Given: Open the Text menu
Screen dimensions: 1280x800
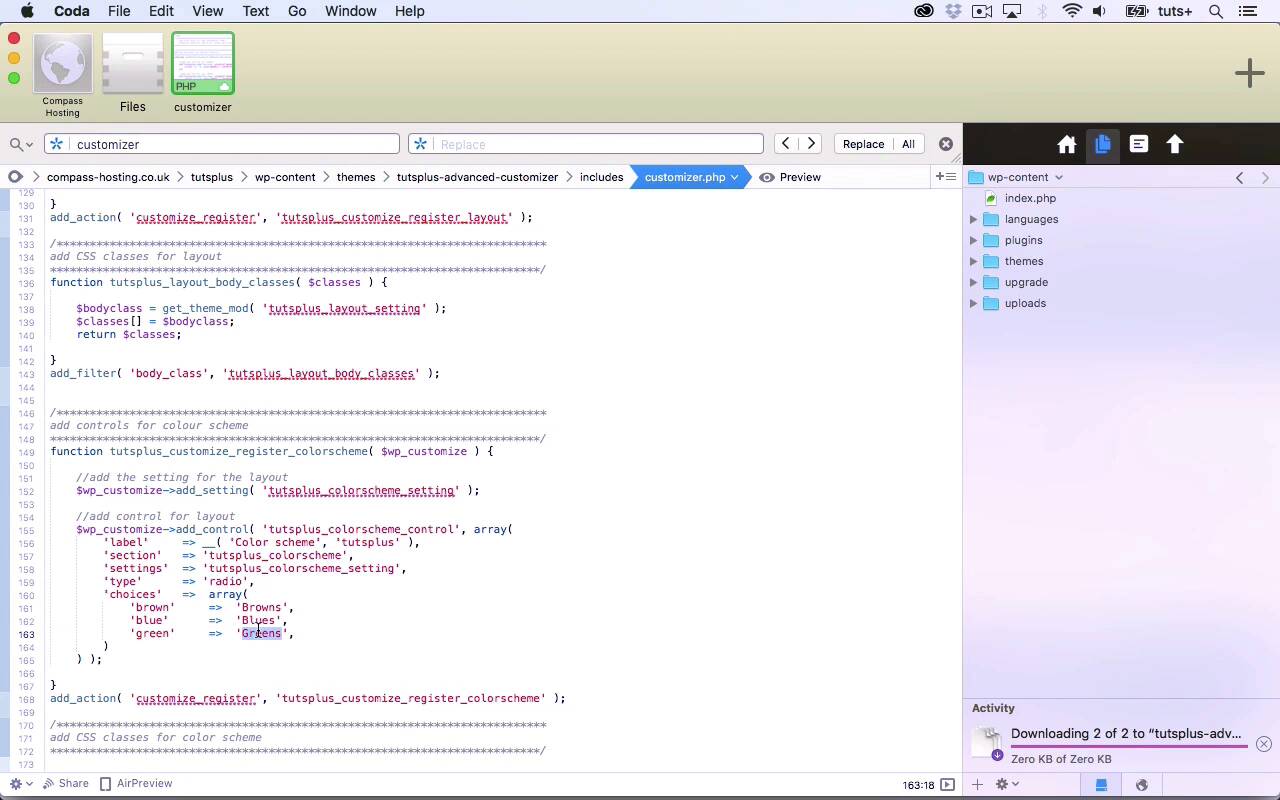Looking at the screenshot, I should click(x=255, y=11).
